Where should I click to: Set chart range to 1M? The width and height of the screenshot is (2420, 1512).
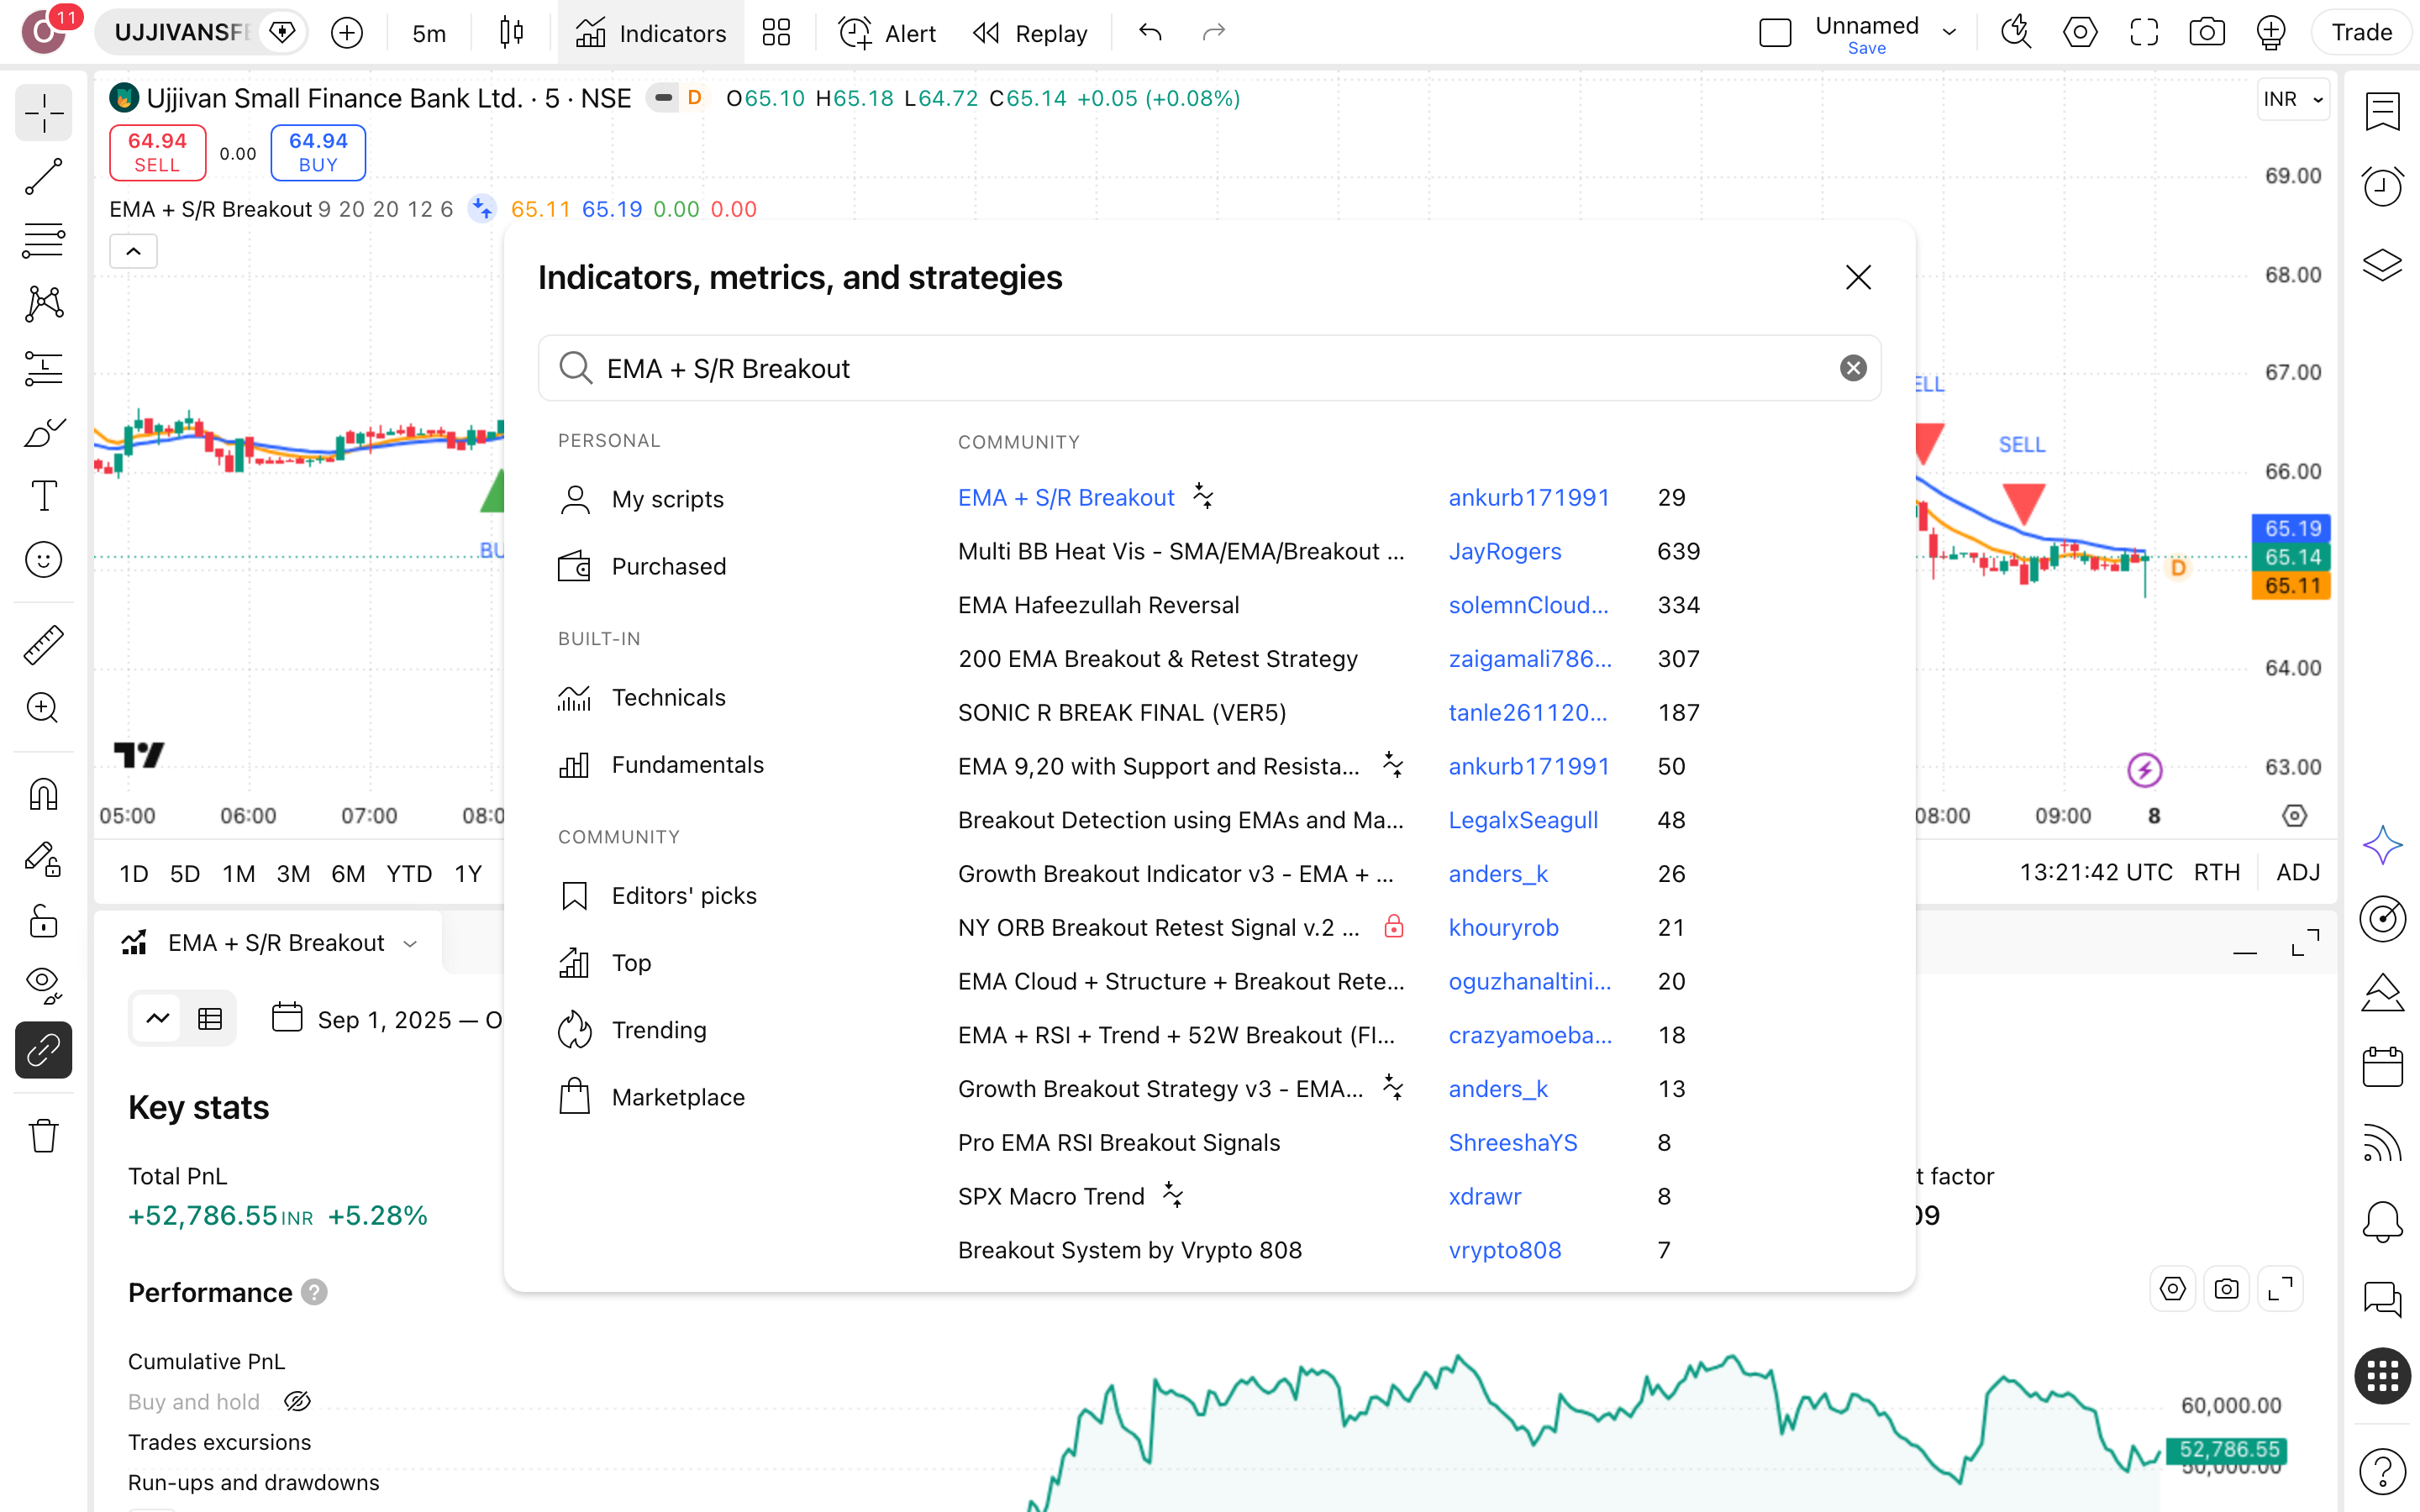click(238, 873)
